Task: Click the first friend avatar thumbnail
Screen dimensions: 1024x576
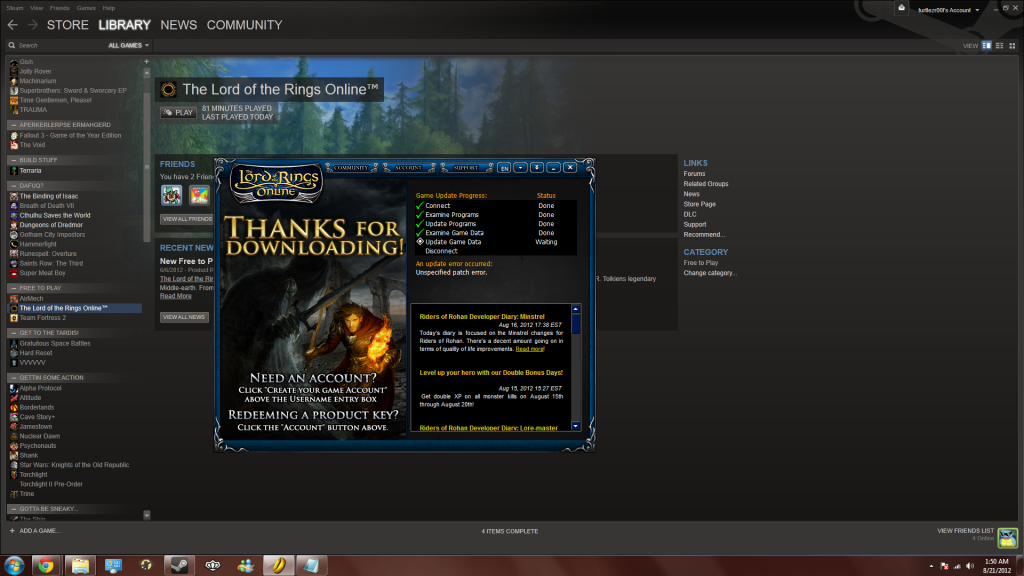Action: tap(172, 195)
